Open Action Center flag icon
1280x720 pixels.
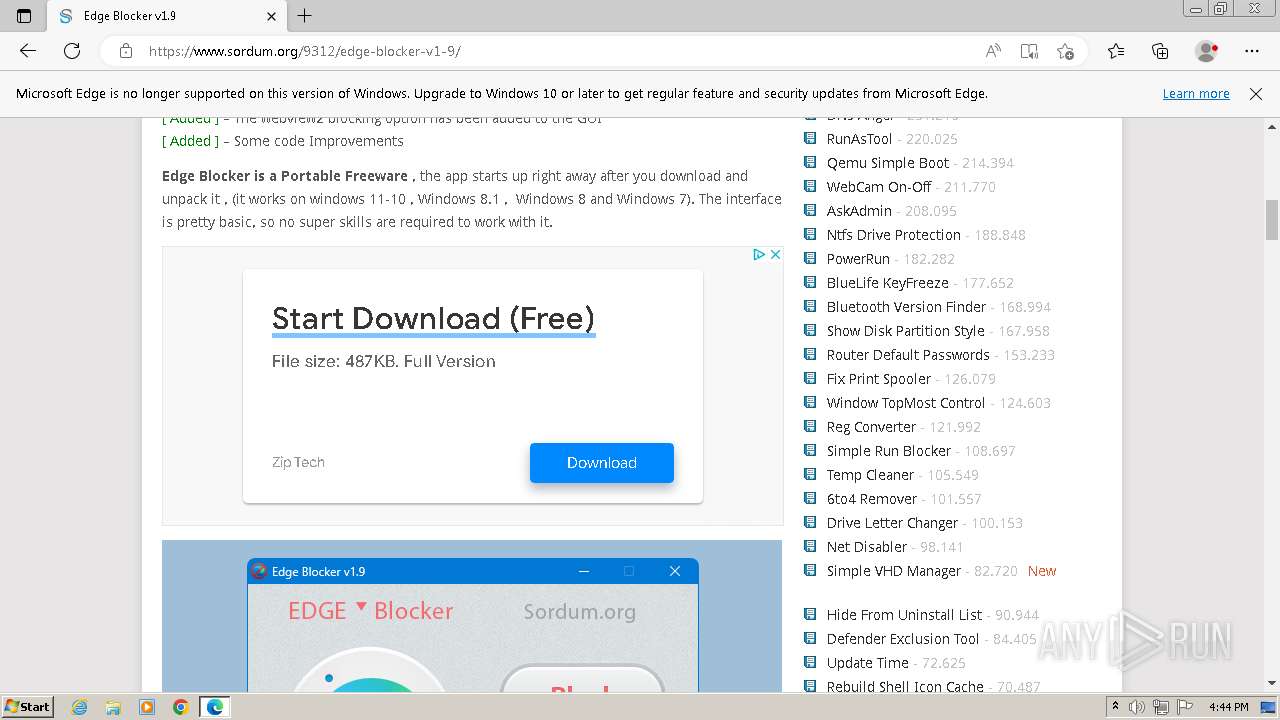(1185, 707)
